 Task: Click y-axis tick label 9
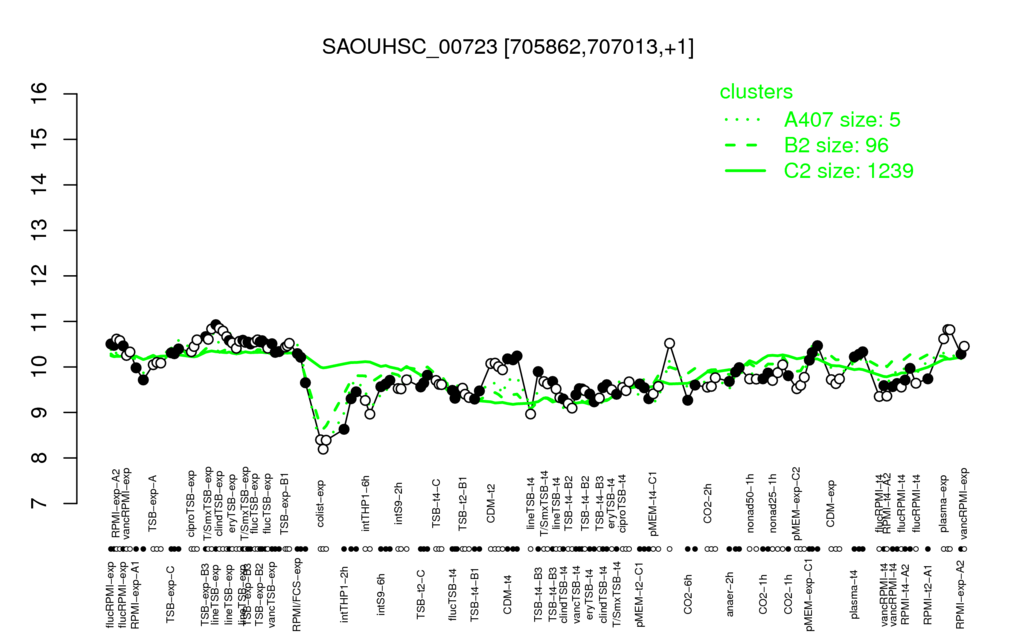[39, 413]
